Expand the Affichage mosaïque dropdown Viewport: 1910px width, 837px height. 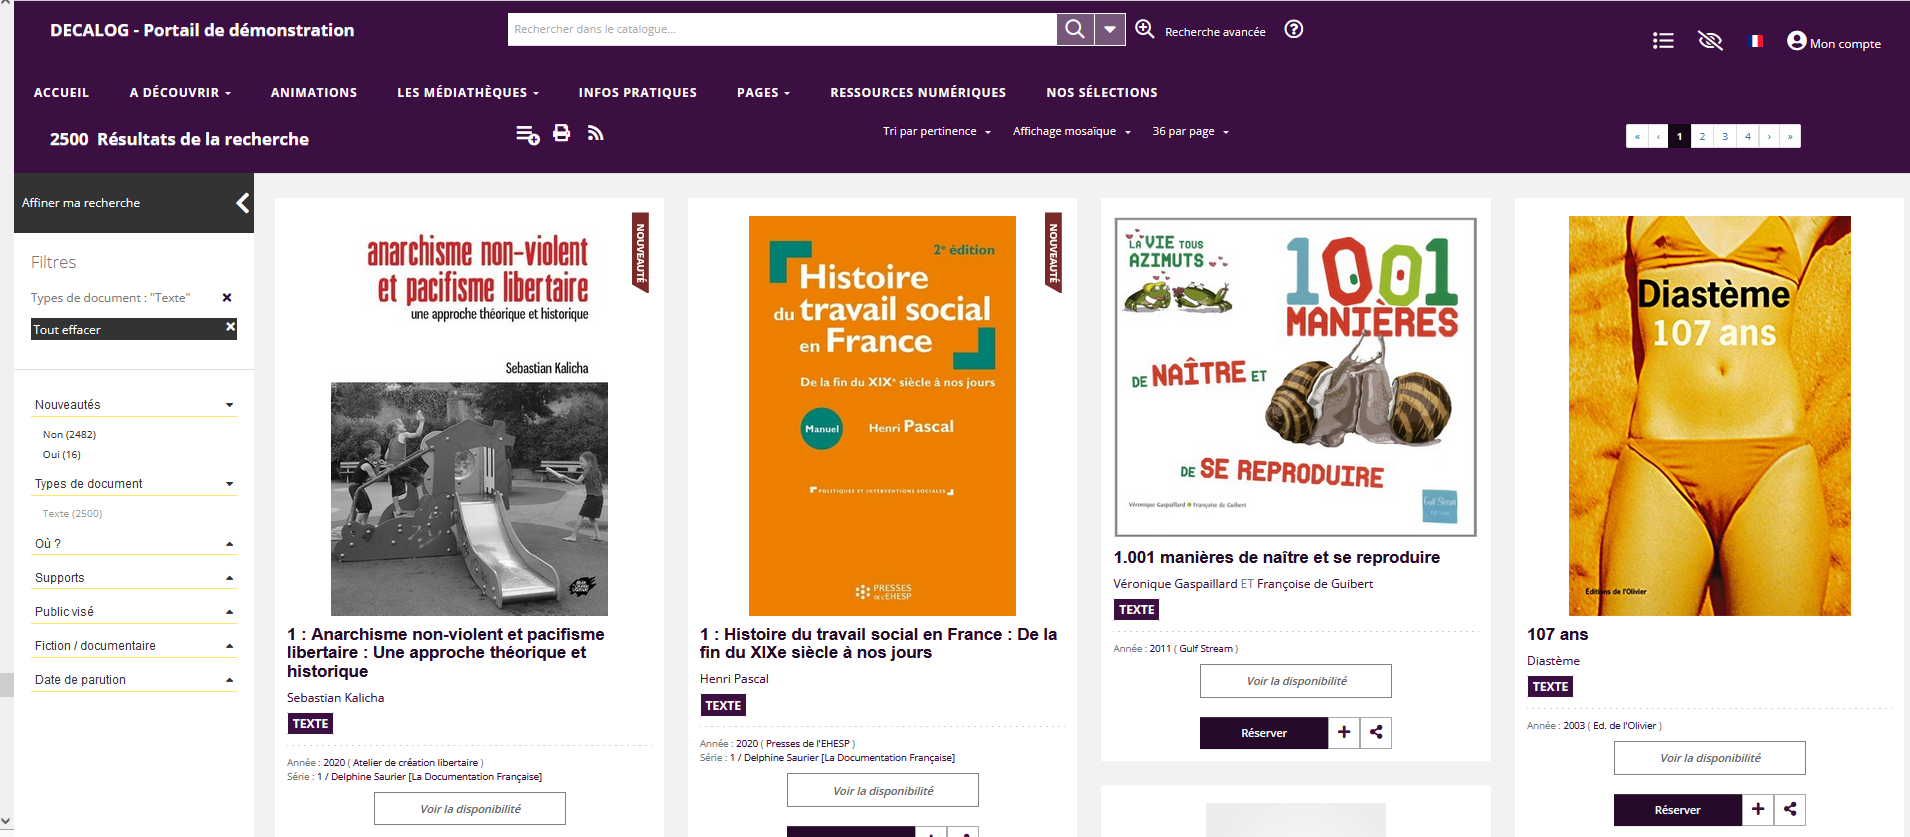[x=1071, y=132]
